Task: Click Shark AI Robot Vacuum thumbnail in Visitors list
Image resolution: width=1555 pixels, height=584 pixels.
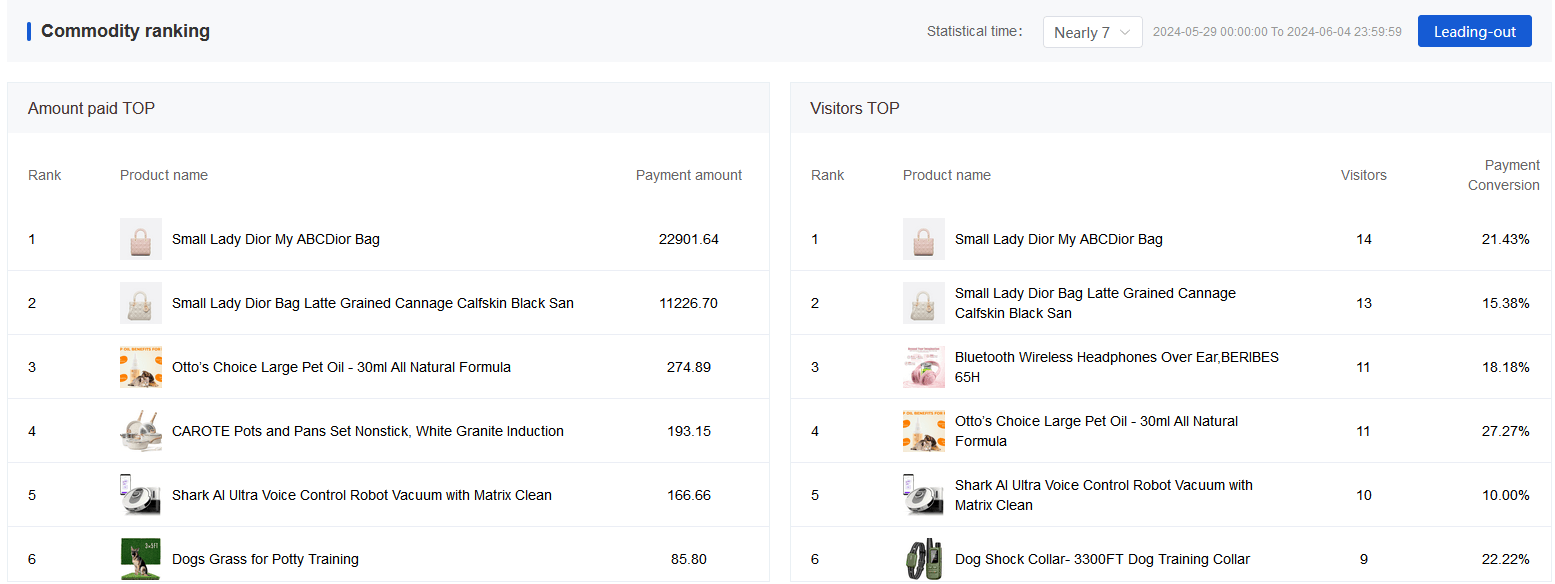Action: pos(924,495)
